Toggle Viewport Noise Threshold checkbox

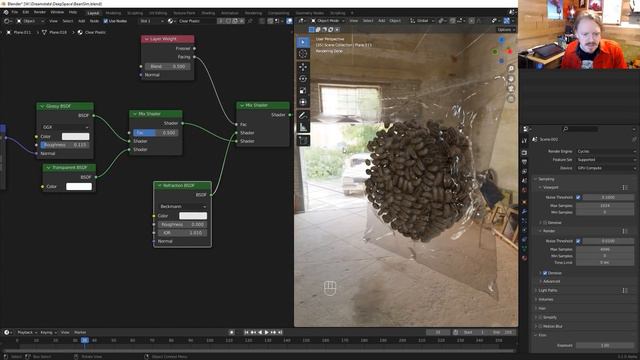point(578,197)
